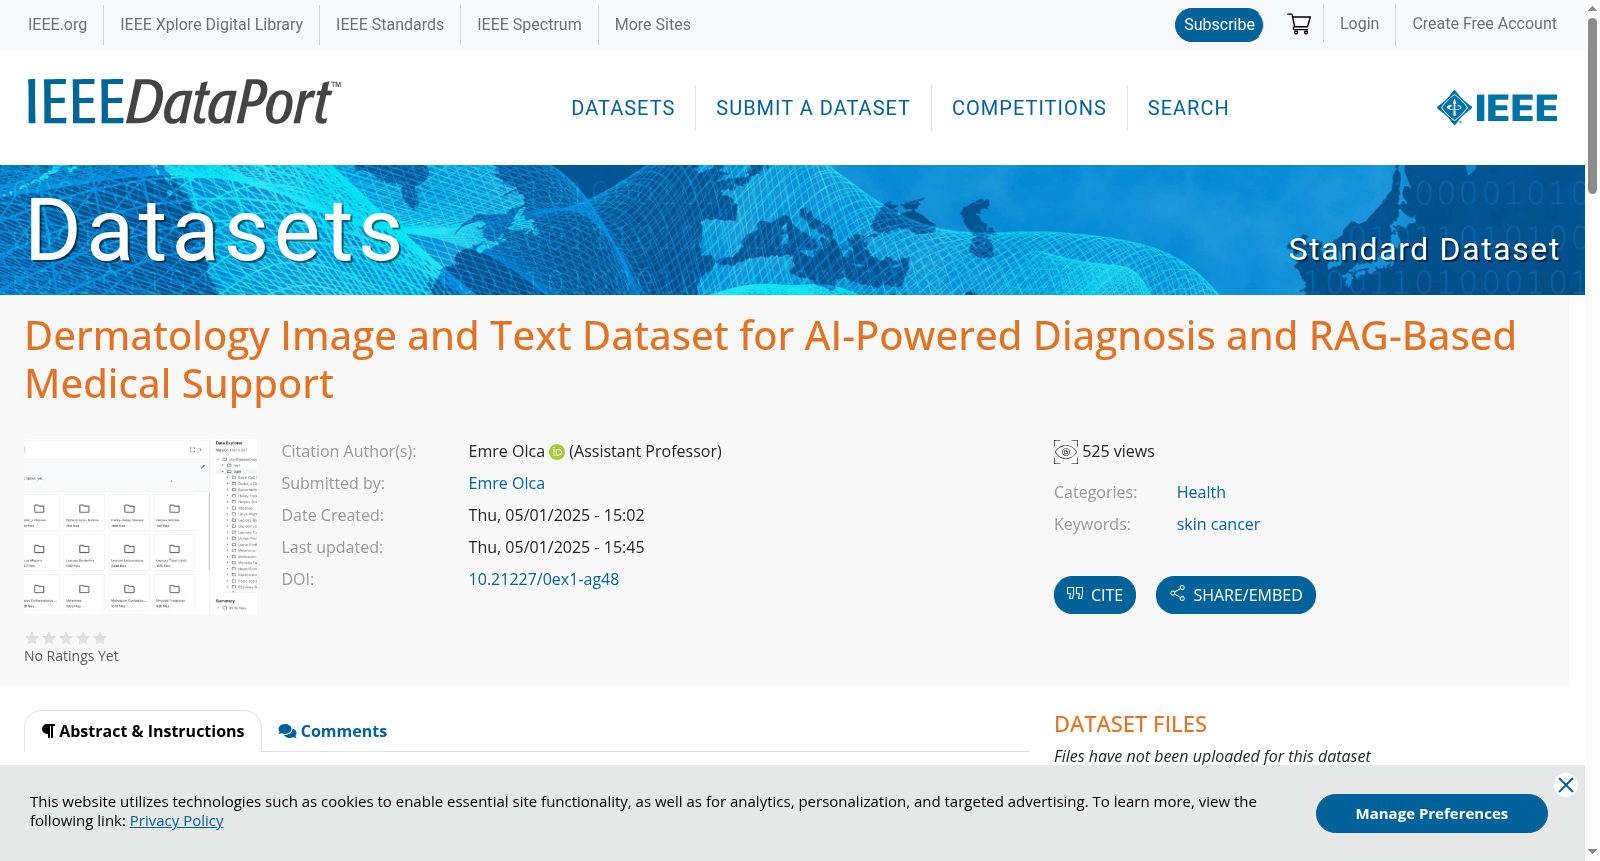The width and height of the screenshot is (1600, 861).
Task: Open IEEE Standards link
Action: 390,24
